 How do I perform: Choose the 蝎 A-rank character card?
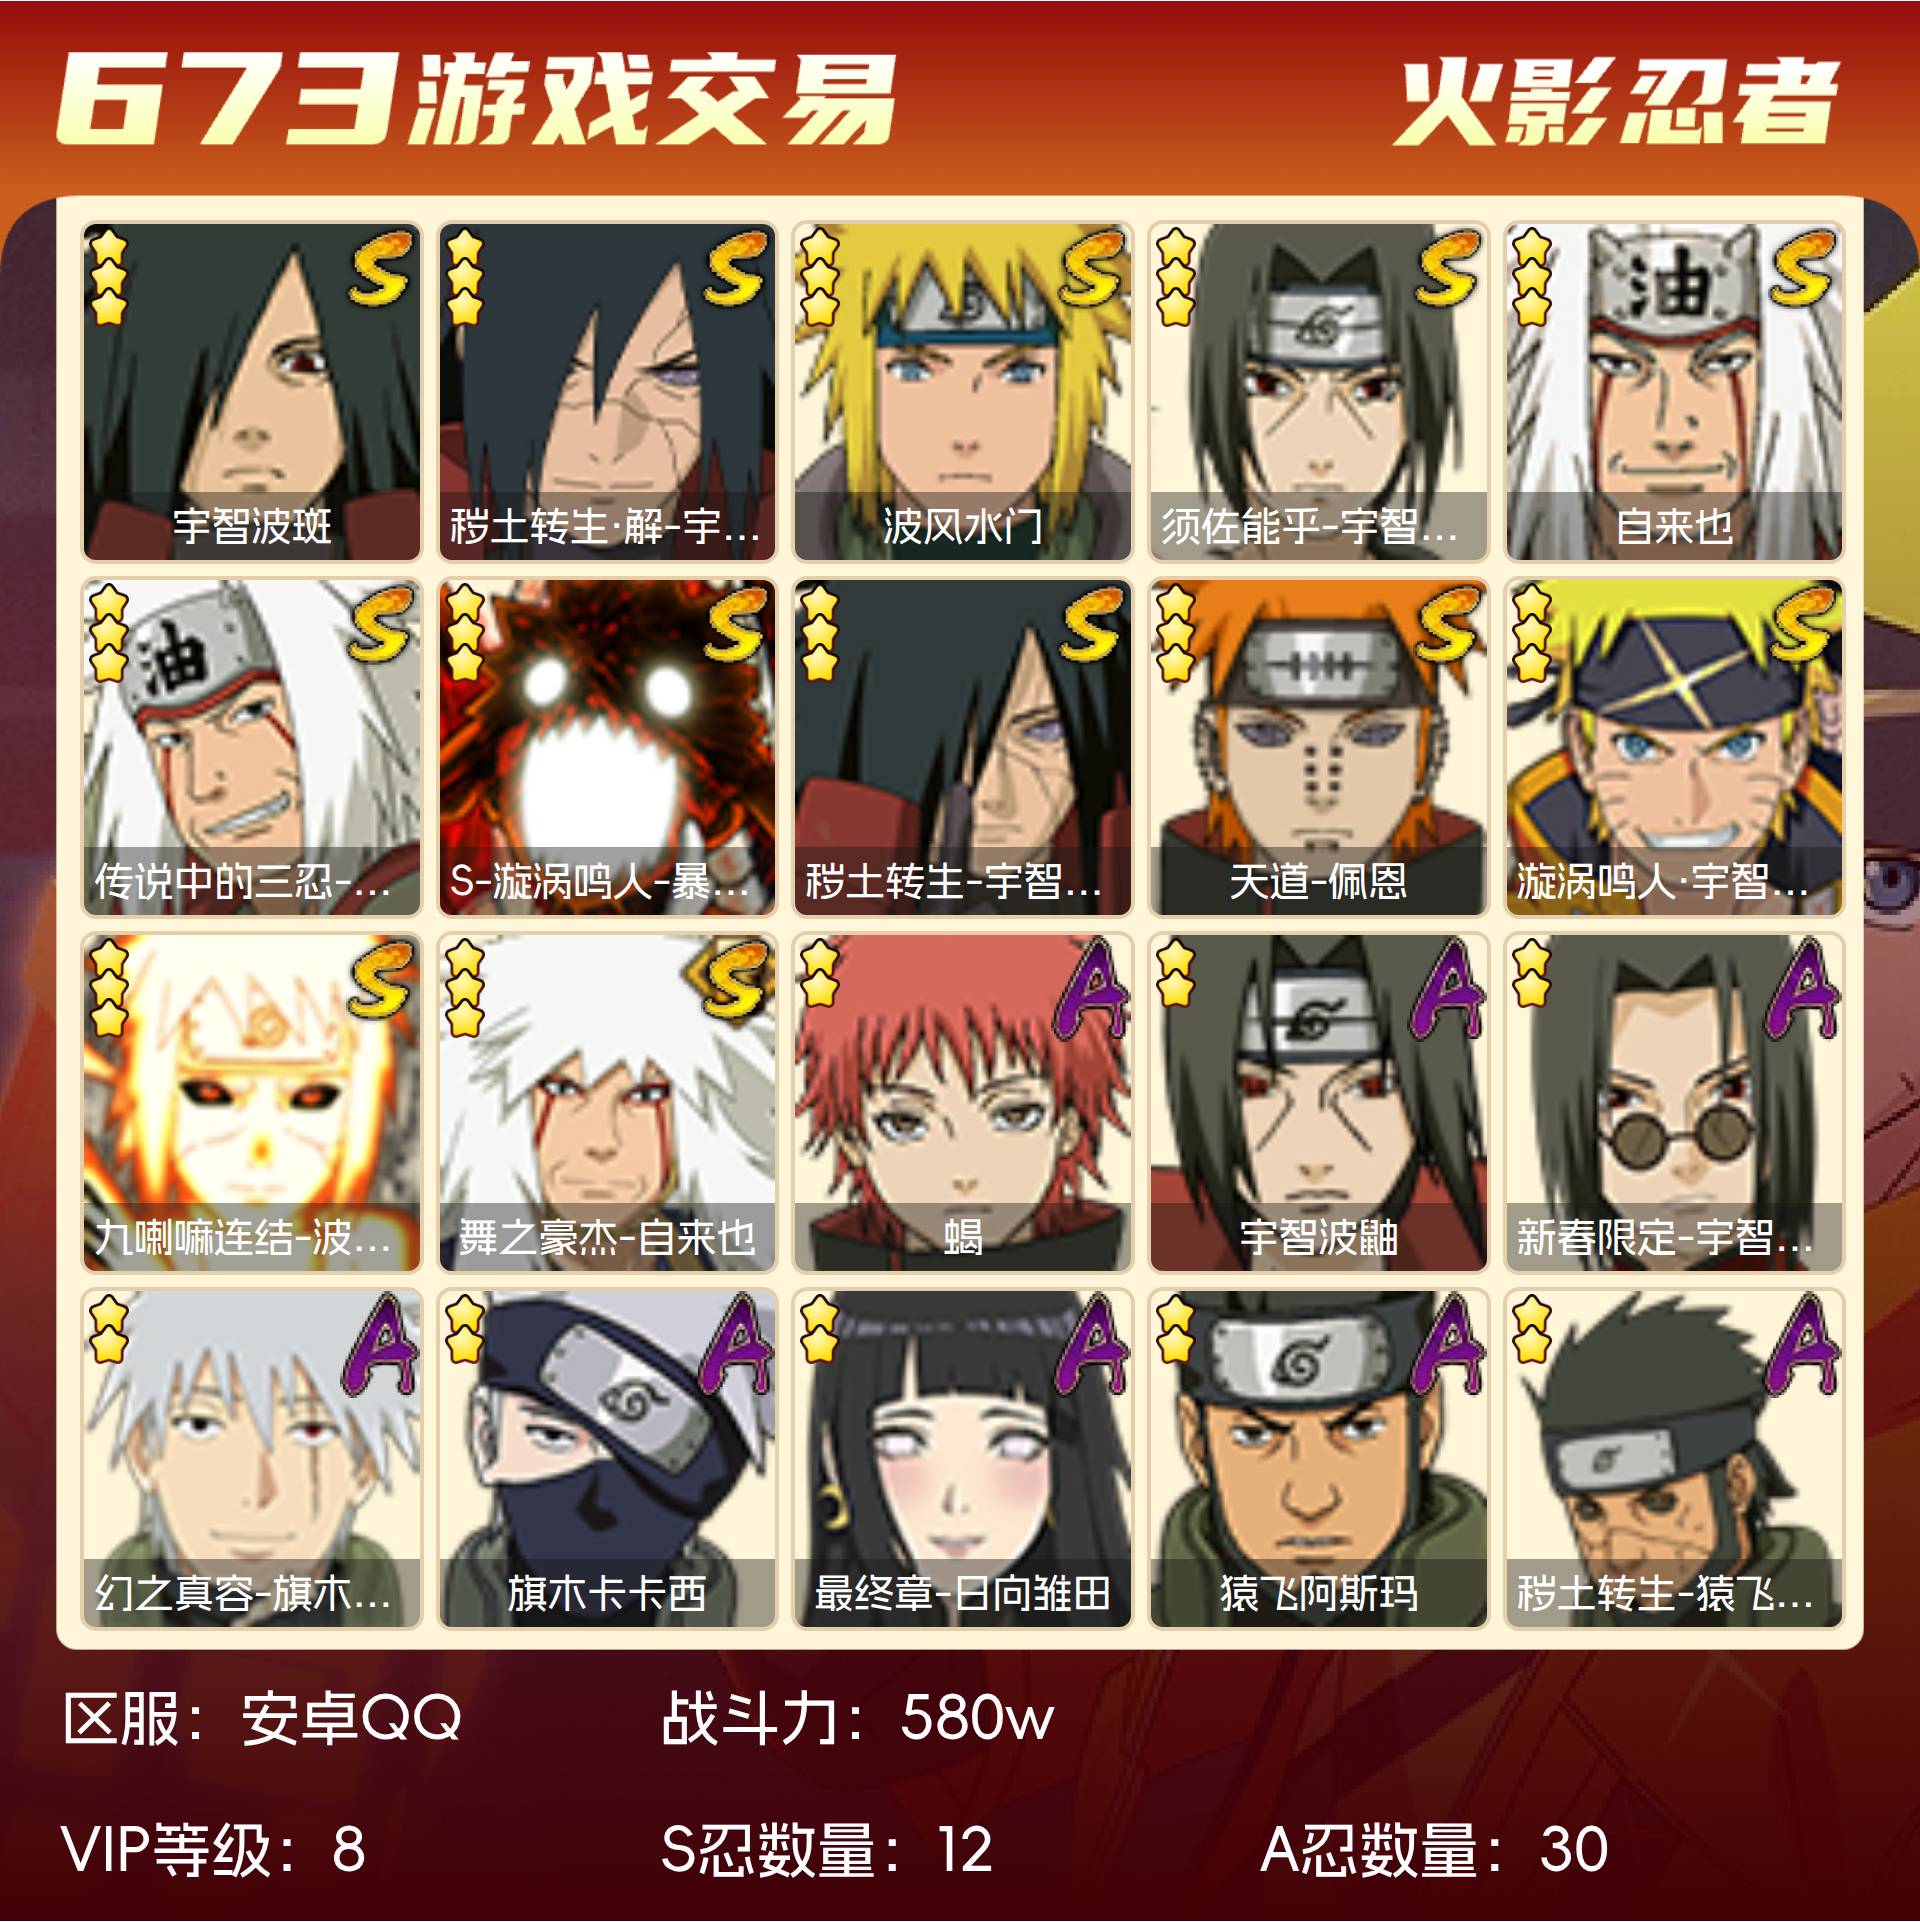[x=962, y=1103]
